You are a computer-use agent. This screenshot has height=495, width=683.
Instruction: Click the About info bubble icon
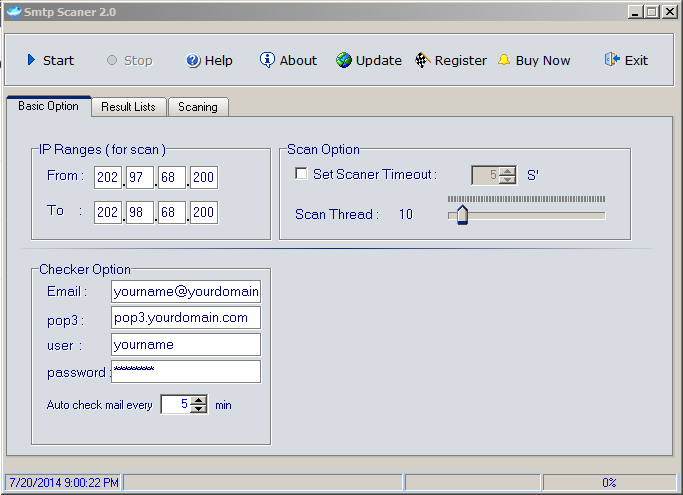click(x=267, y=60)
